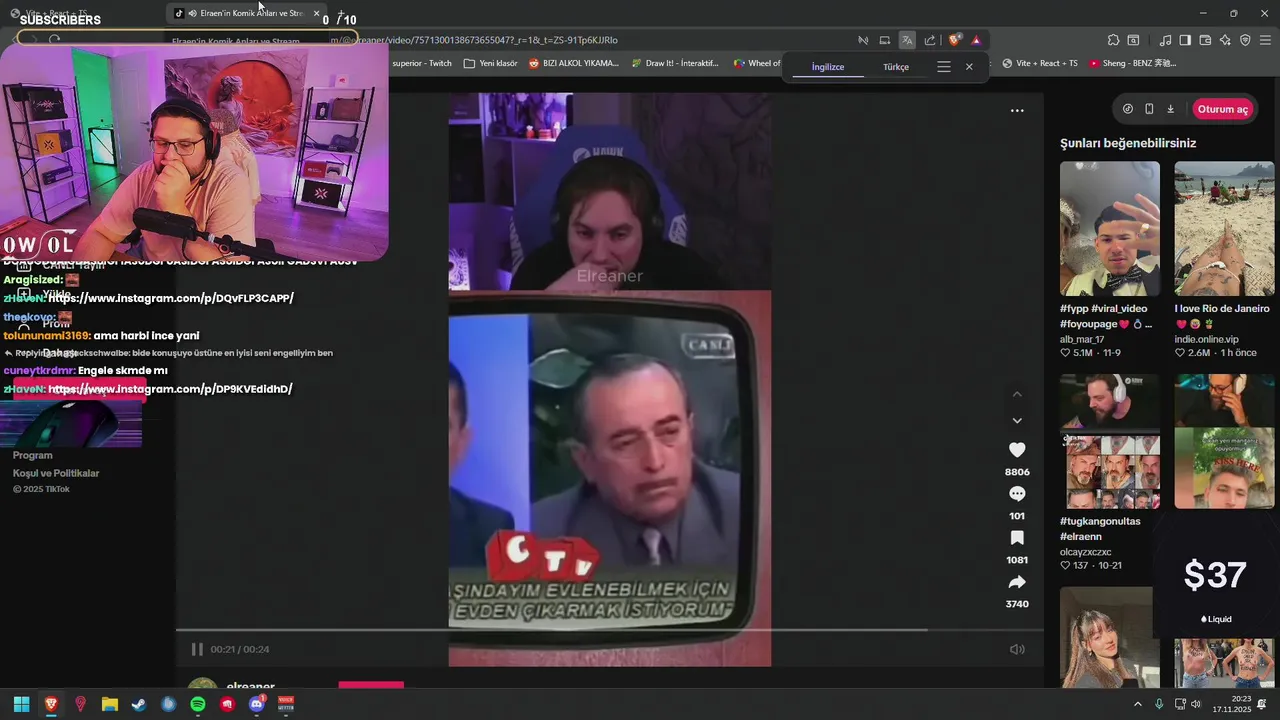The image size is (1280, 720).
Task: Open the BIZI ALKOL YIKAMA bookmark
Action: [574, 63]
